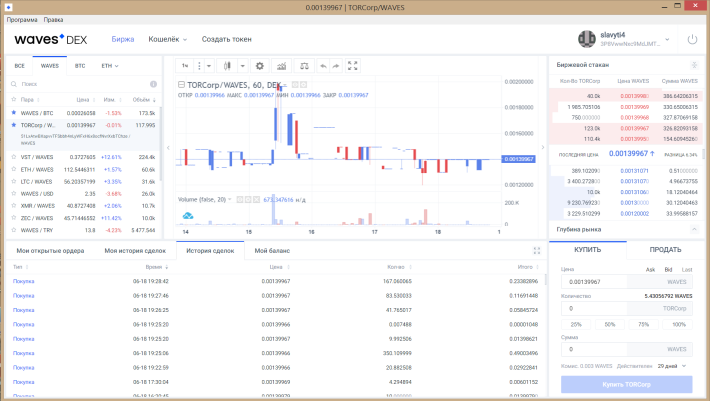Image resolution: width=710 pixels, height=401 pixels.
Task: Click the Количество amount input field
Action: [627, 308]
